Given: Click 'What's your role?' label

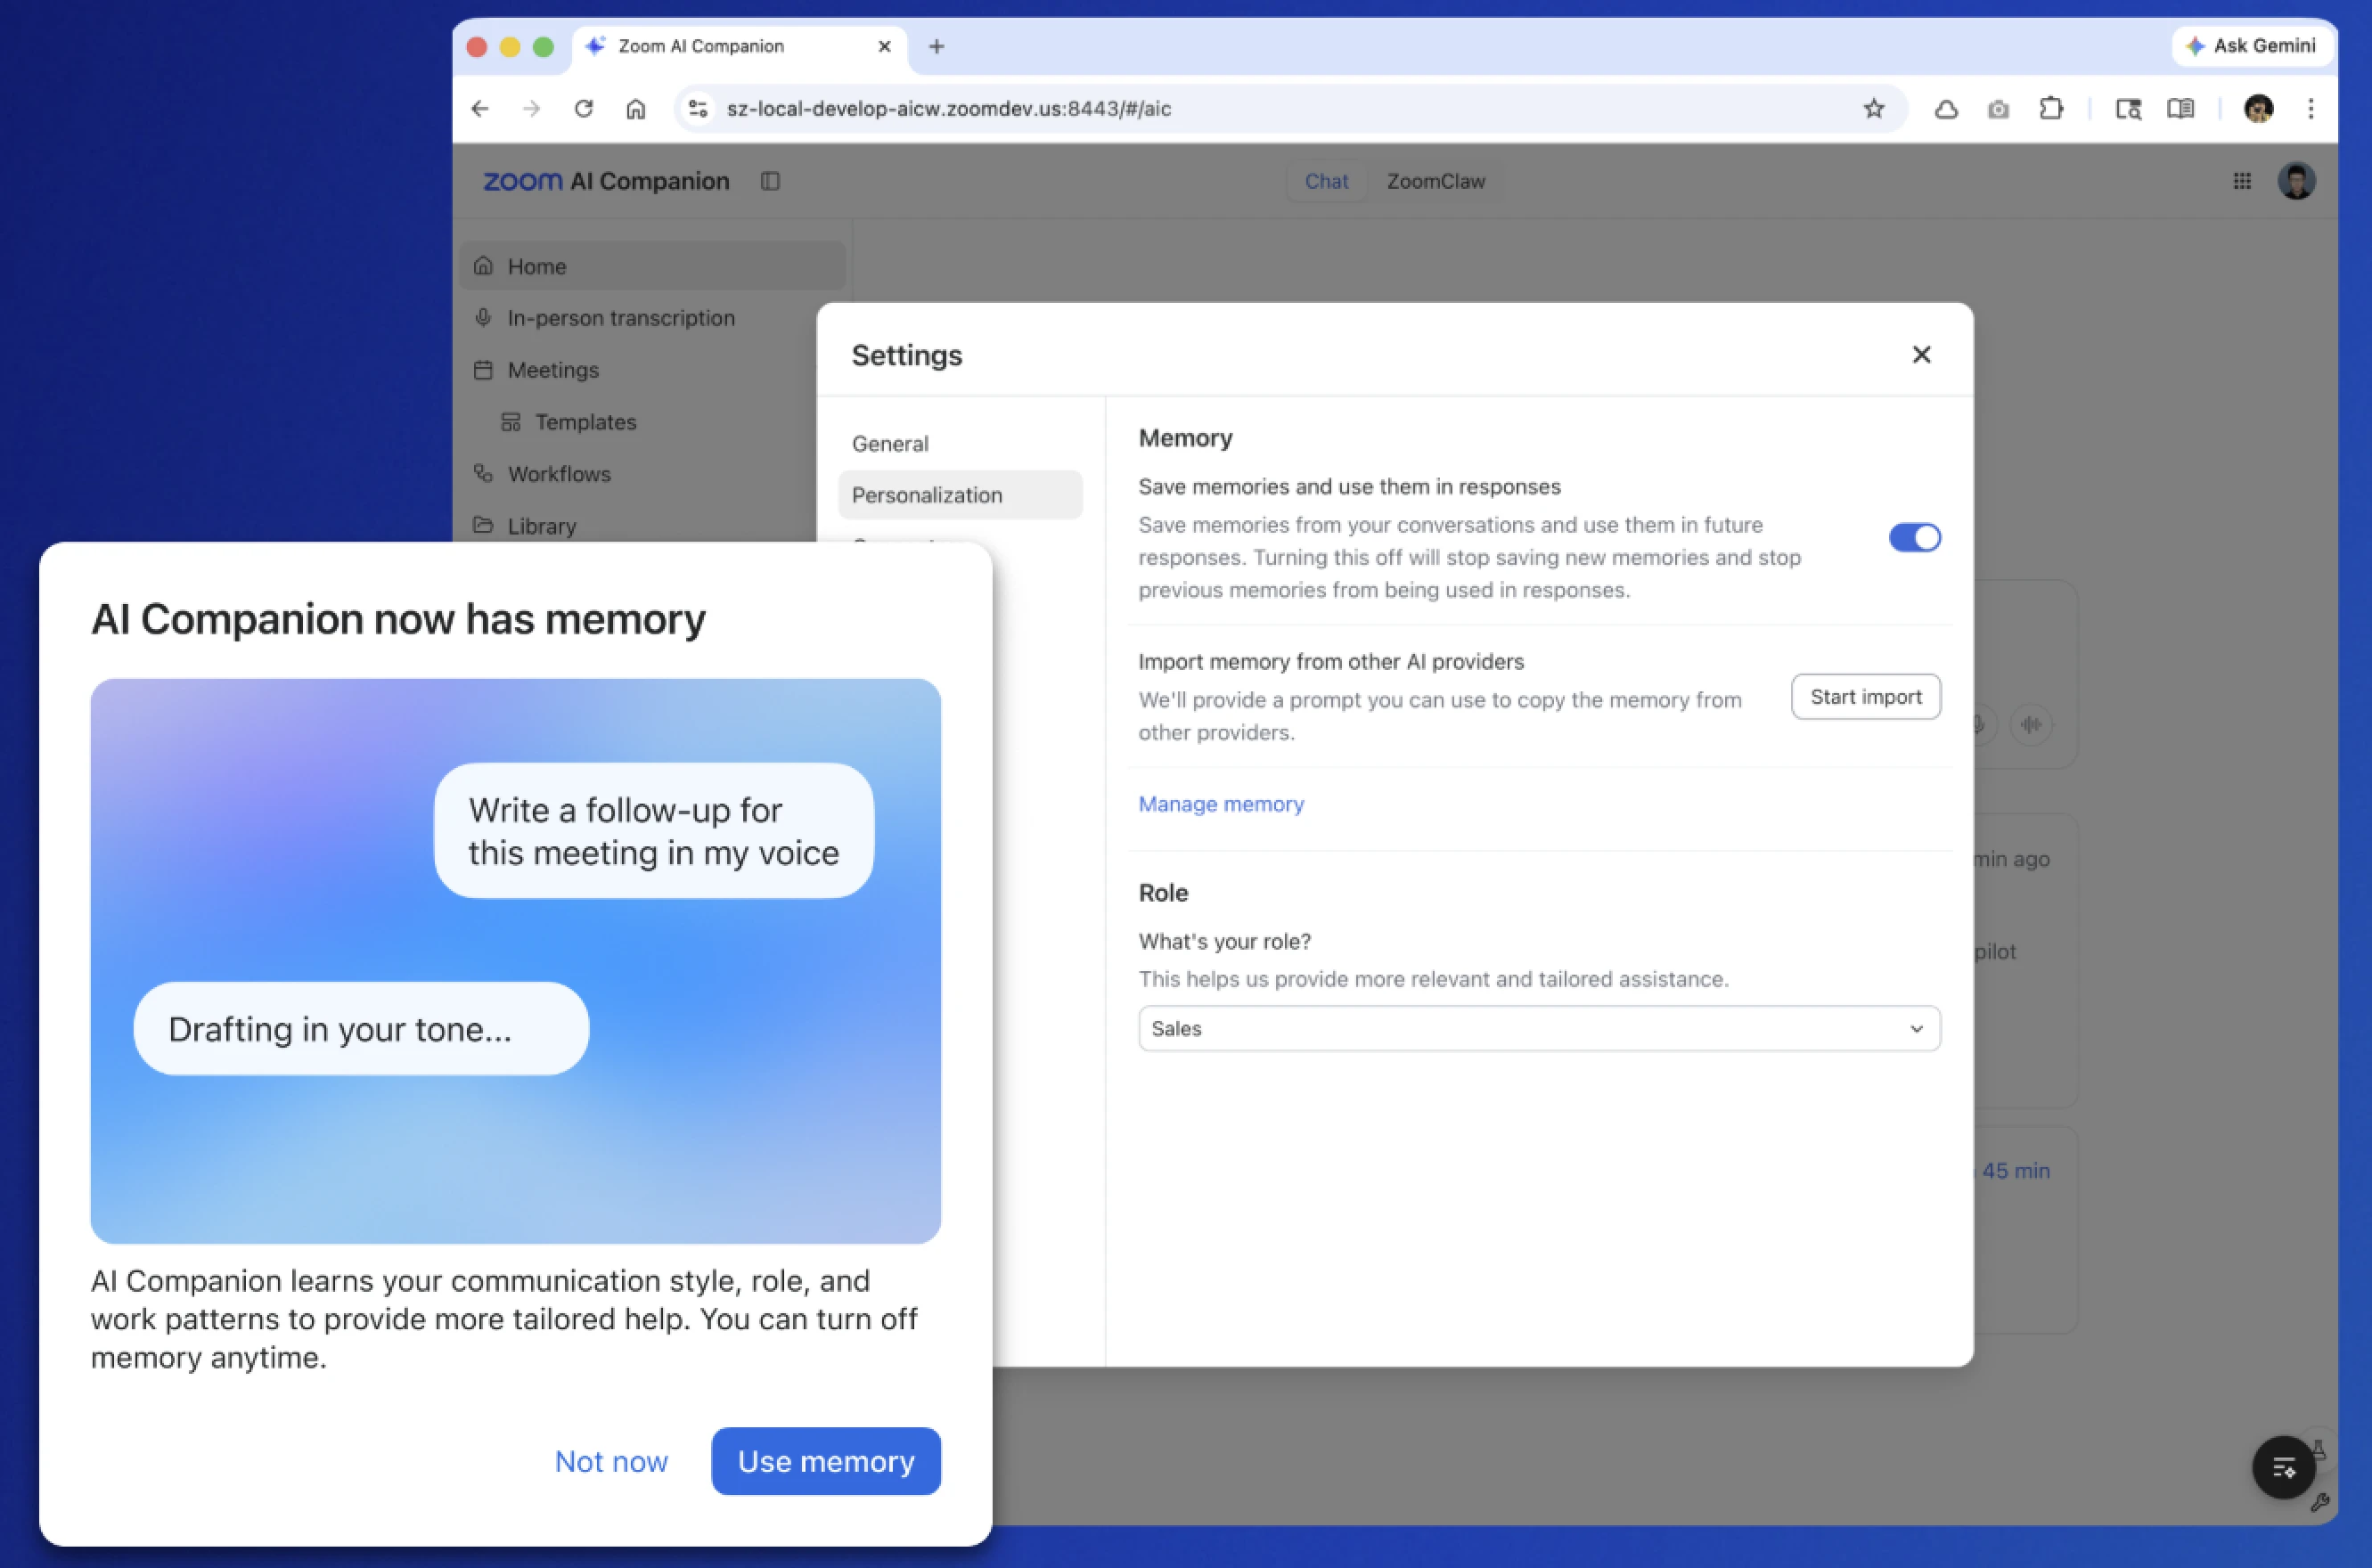Looking at the screenshot, I should pyautogui.click(x=1224, y=941).
